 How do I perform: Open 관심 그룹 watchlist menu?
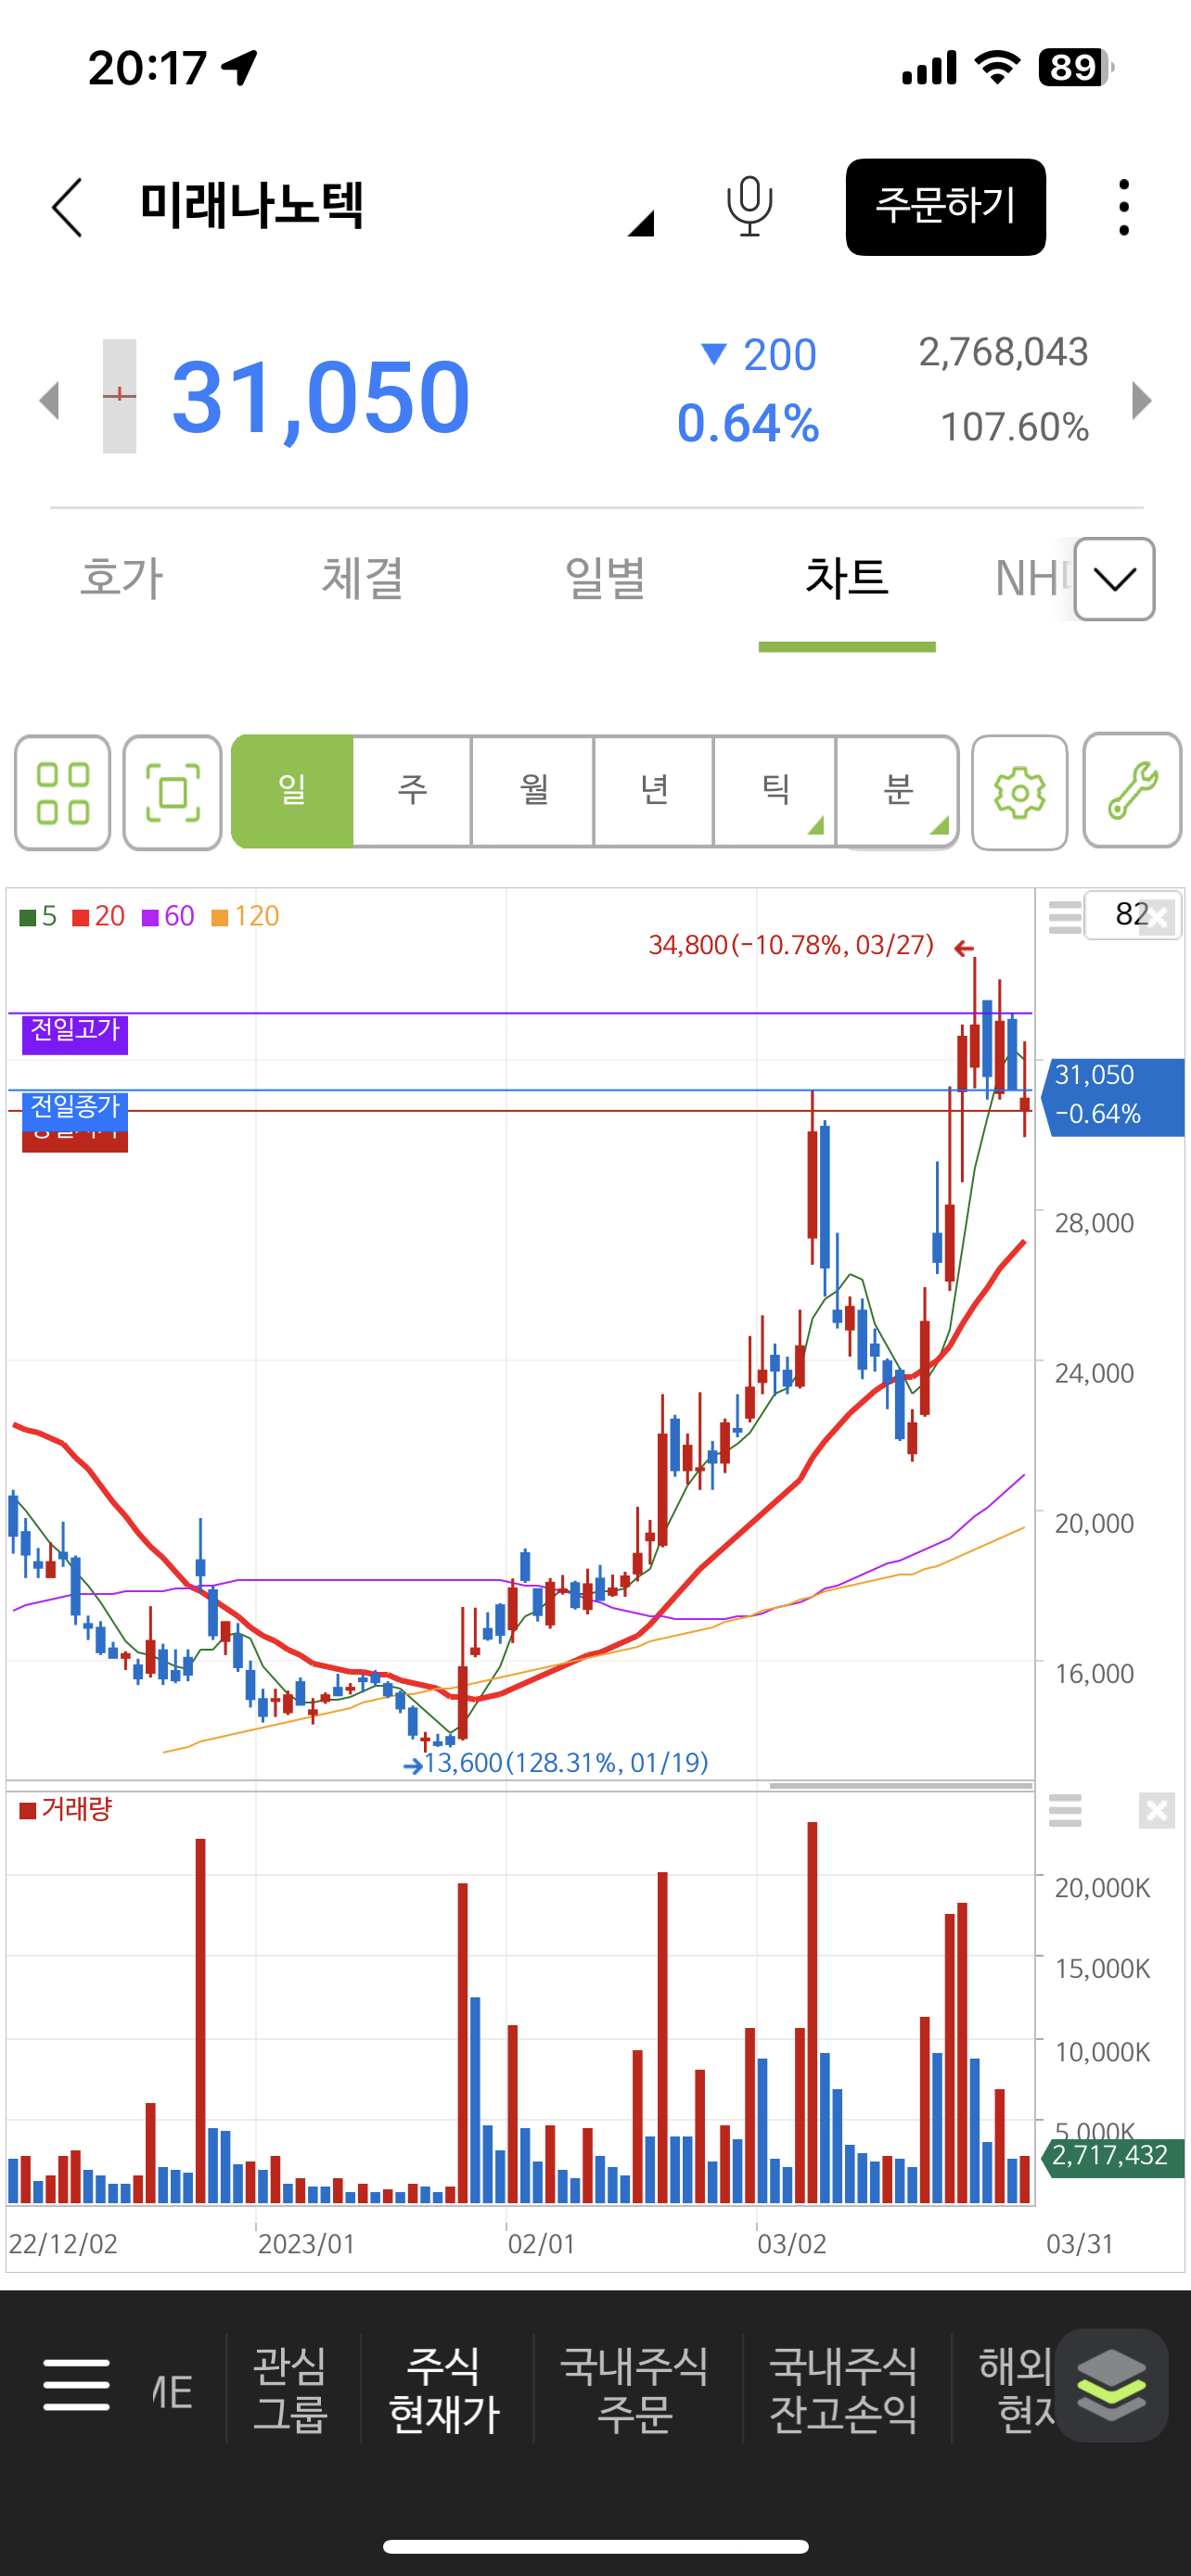290,2390
